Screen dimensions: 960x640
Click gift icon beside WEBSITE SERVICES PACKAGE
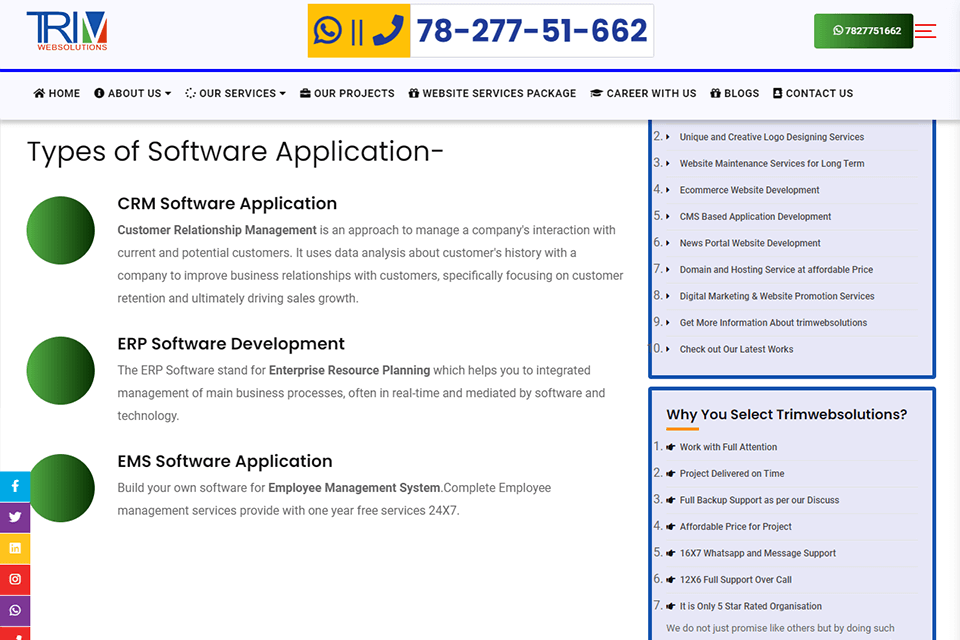pyautogui.click(x=414, y=93)
